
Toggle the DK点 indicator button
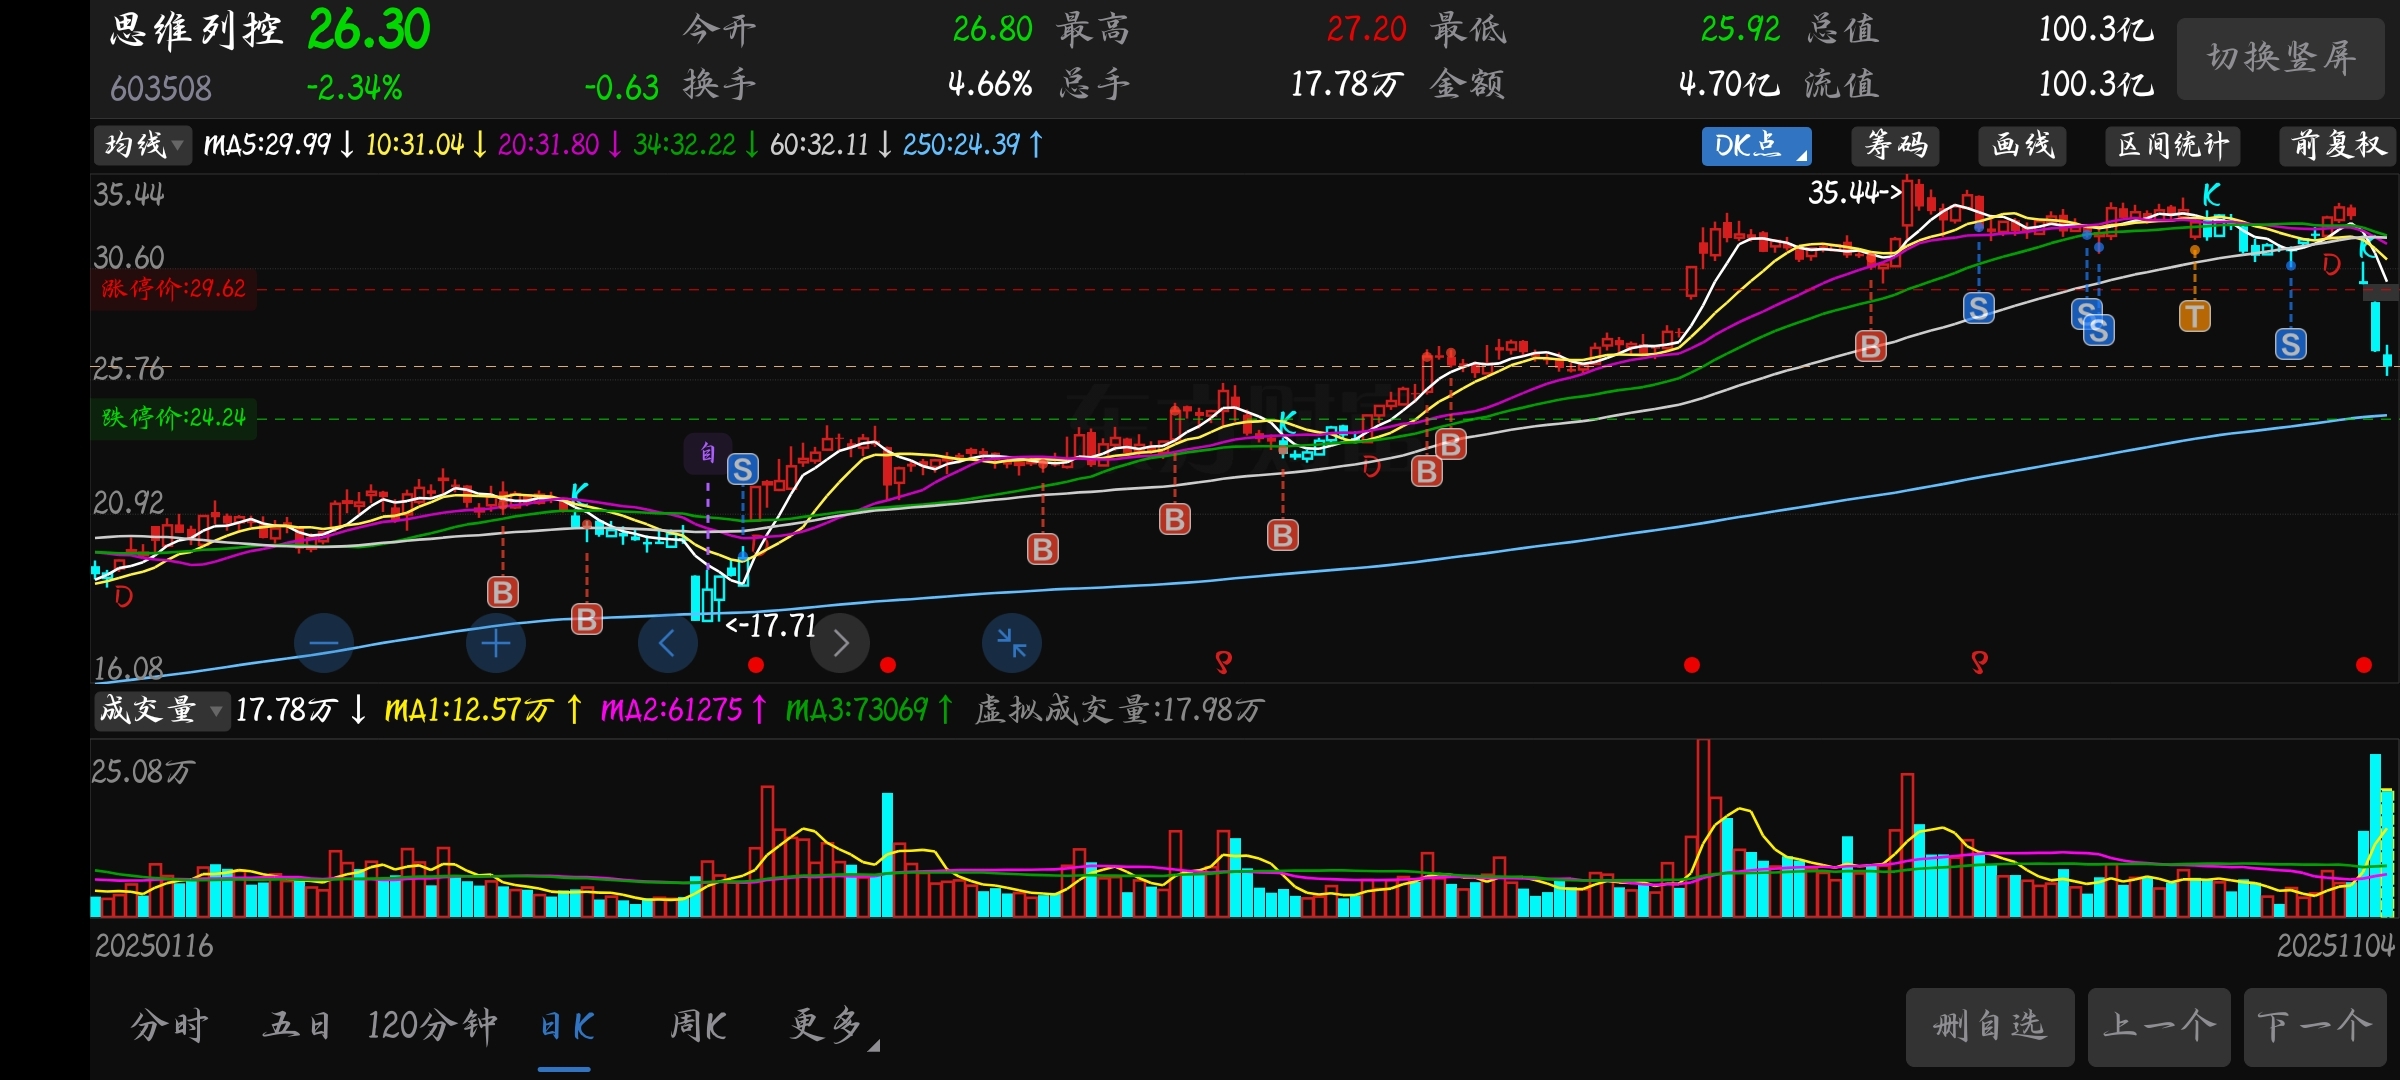tap(1755, 146)
